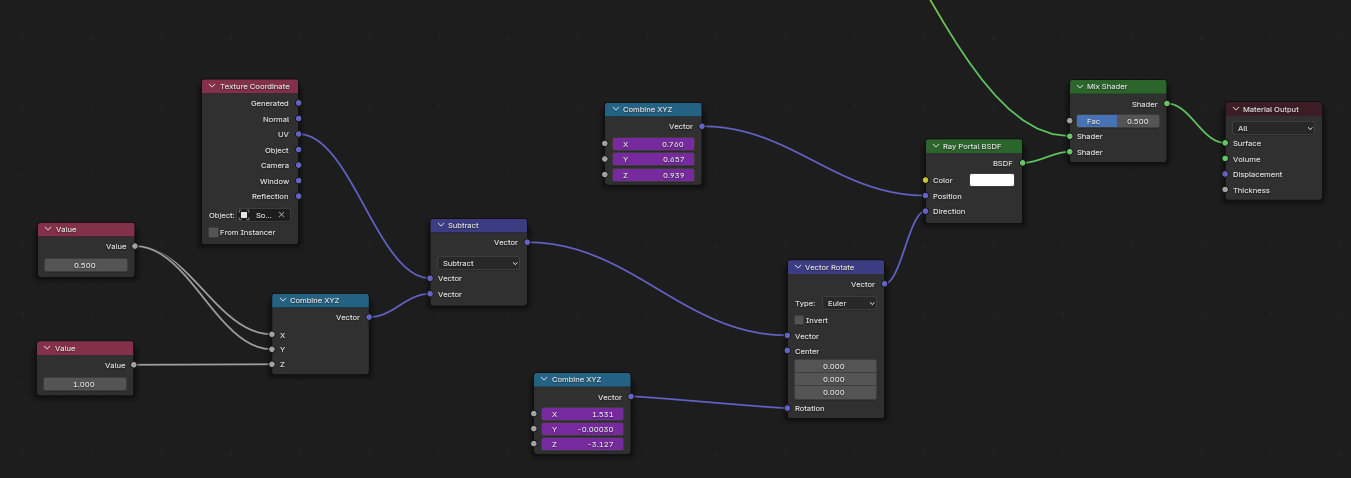Screen dimensions: 1351x478
Task: Toggle the Invert checkbox in Vector Rotate
Action: 799,320
